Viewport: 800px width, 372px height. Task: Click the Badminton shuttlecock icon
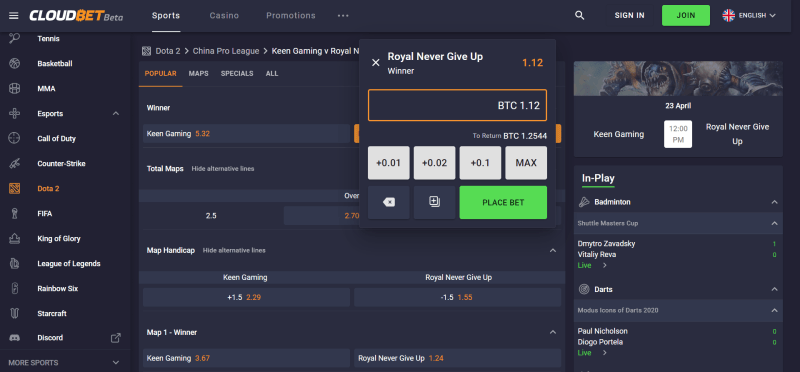tap(584, 202)
